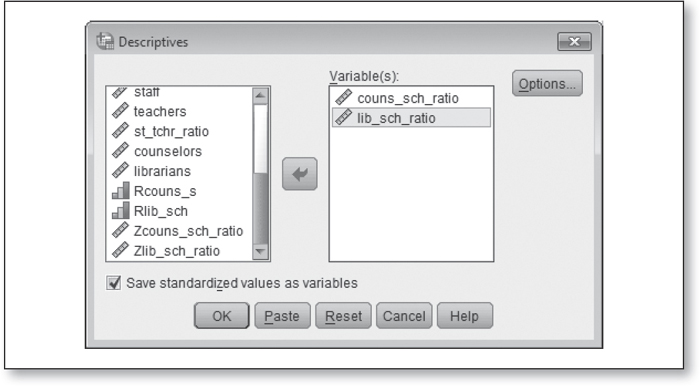Click the variable list scroll-down arrow
The width and height of the screenshot is (700, 386).
260,251
